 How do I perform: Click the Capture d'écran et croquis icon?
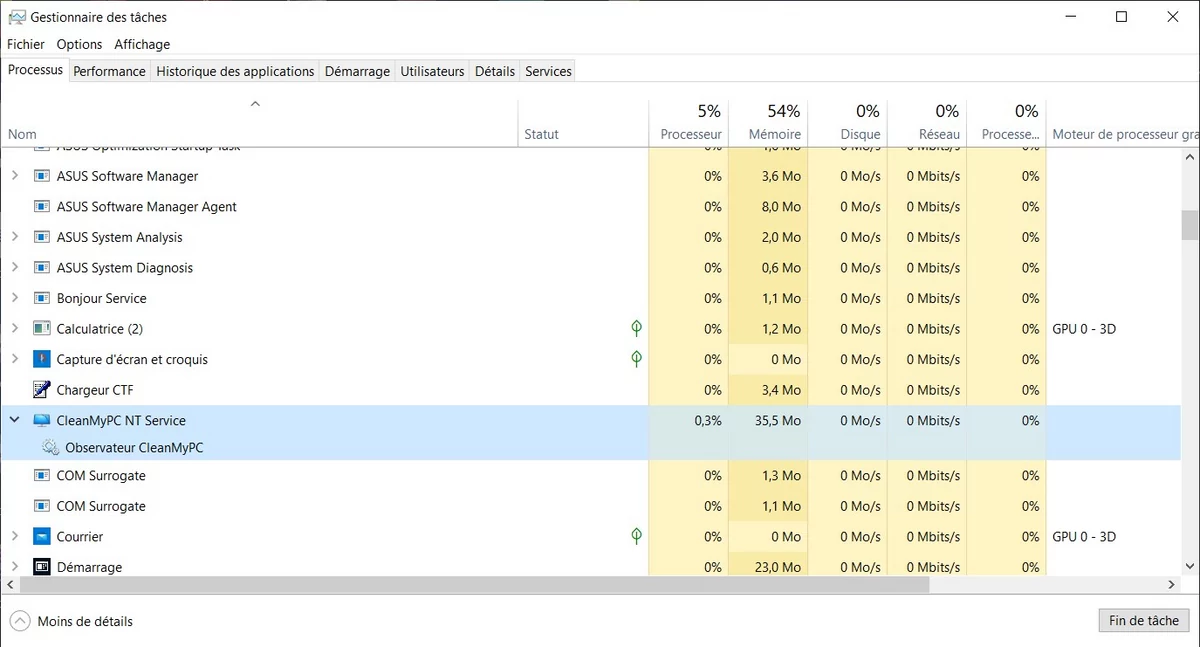pos(41,359)
